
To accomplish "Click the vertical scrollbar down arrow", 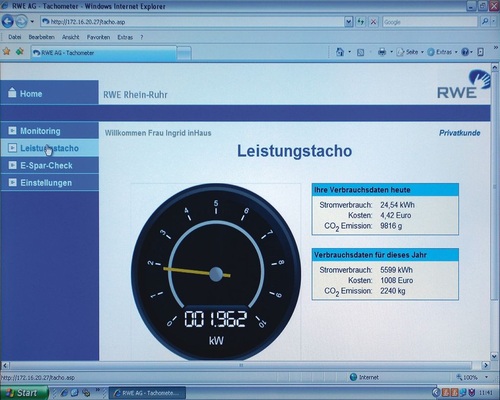I will 495,357.
